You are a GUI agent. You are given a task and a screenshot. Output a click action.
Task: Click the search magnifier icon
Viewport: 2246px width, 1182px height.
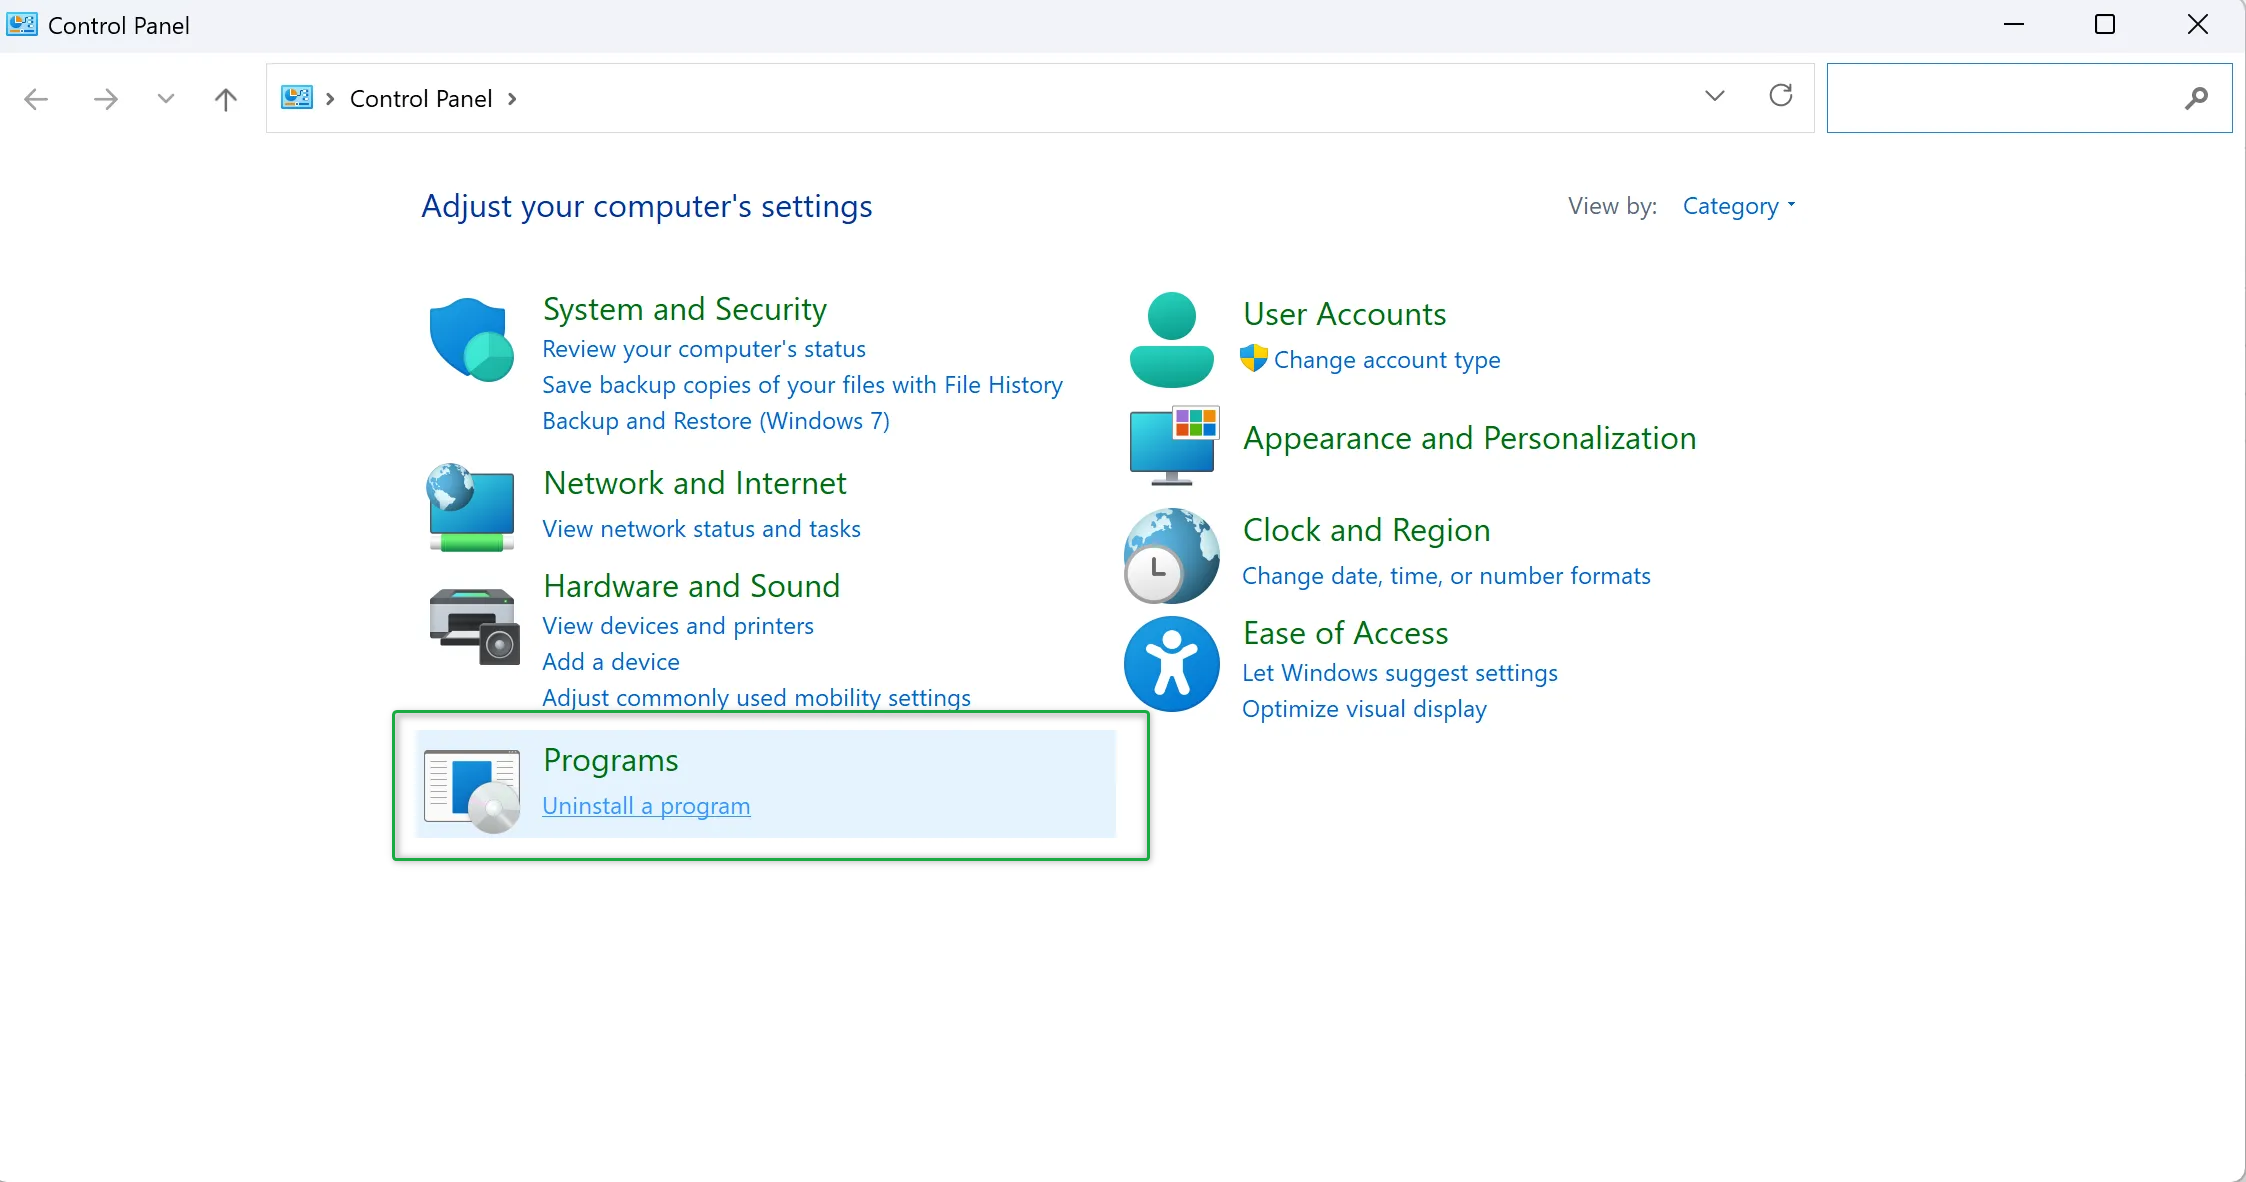click(2196, 98)
